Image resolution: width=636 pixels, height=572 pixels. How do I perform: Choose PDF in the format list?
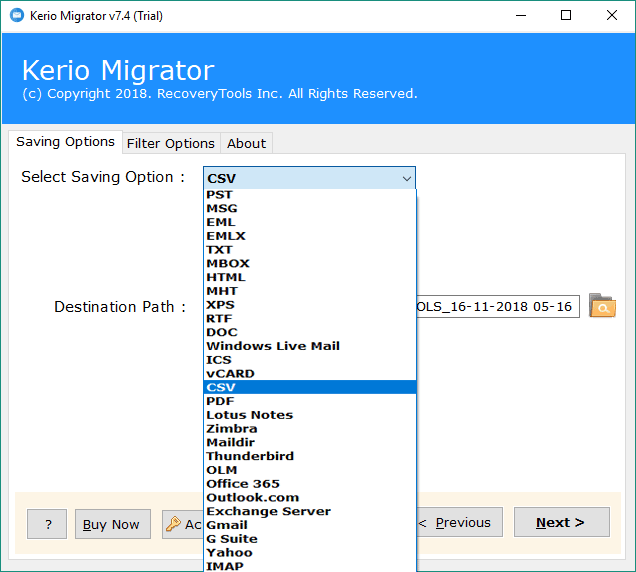coord(310,401)
